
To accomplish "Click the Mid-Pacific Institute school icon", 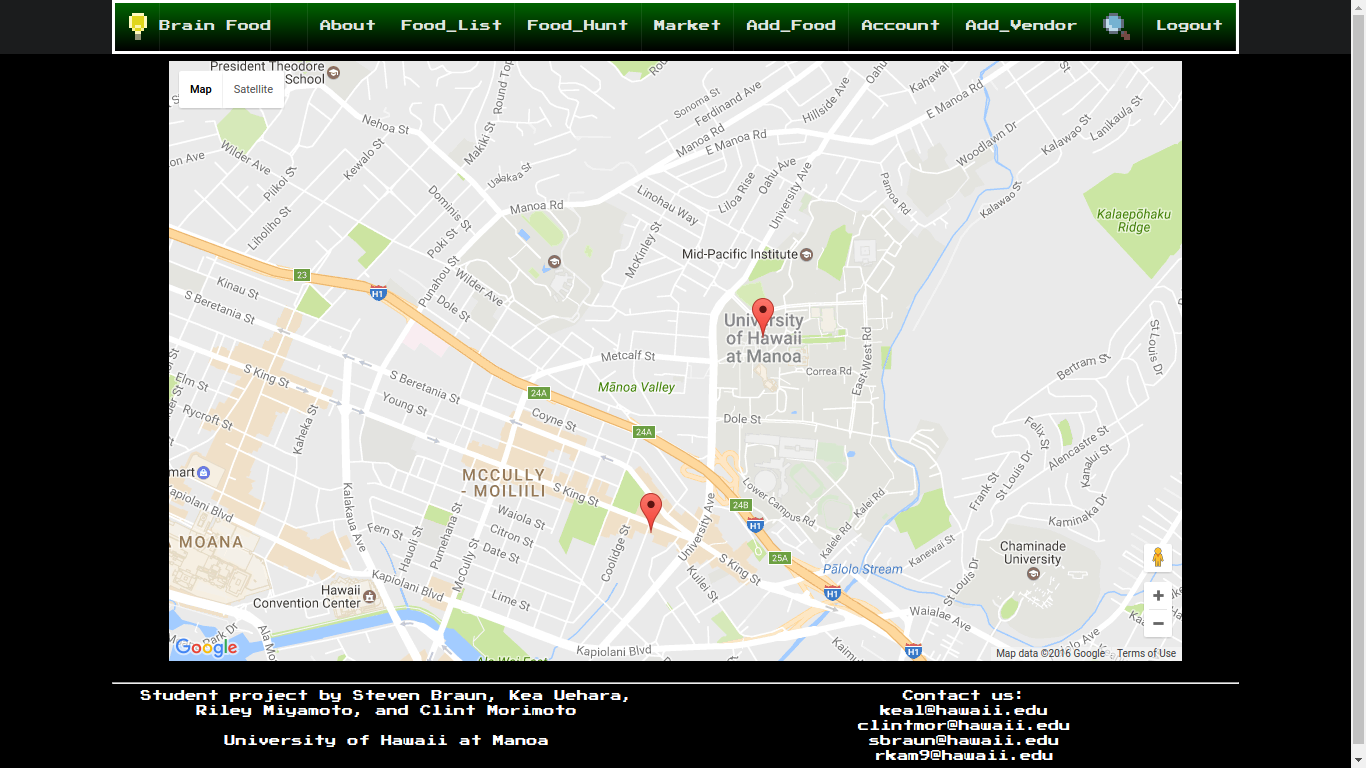I will pyautogui.click(x=806, y=254).
